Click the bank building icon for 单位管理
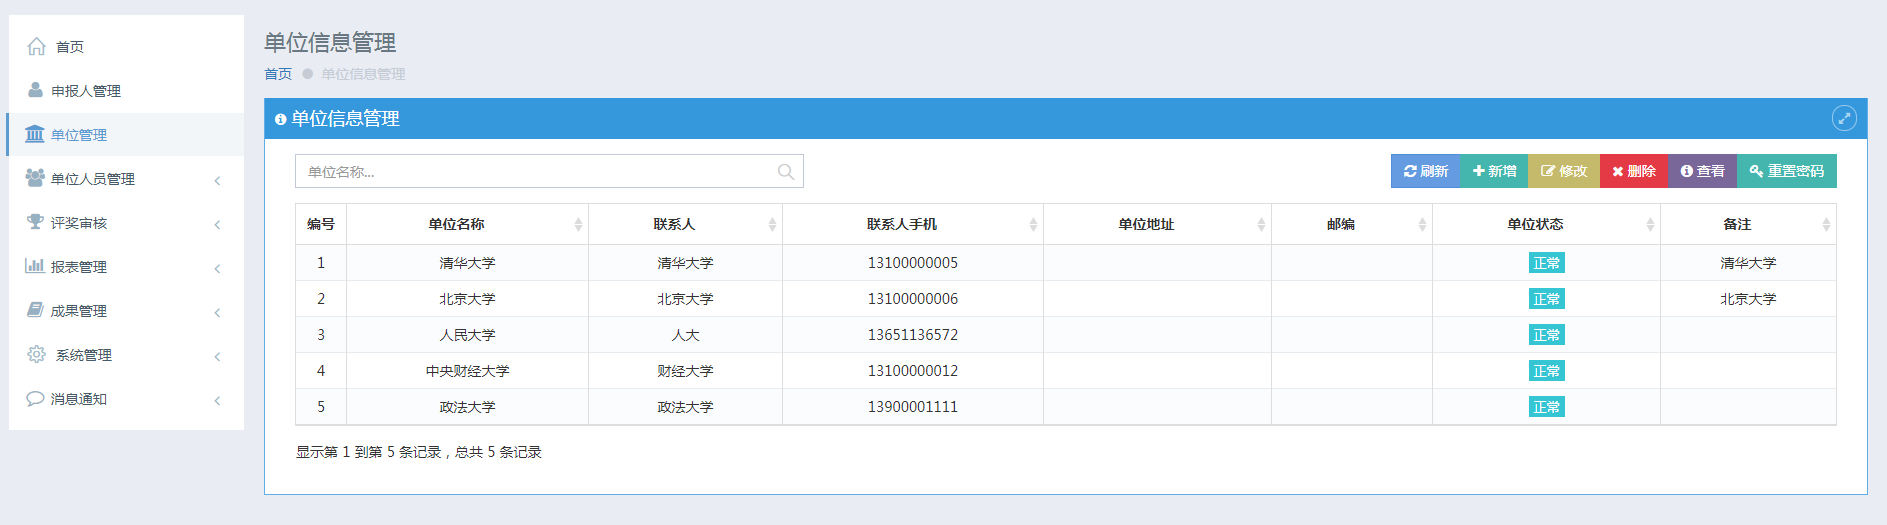Screen dimensions: 1887x525 coord(35,134)
